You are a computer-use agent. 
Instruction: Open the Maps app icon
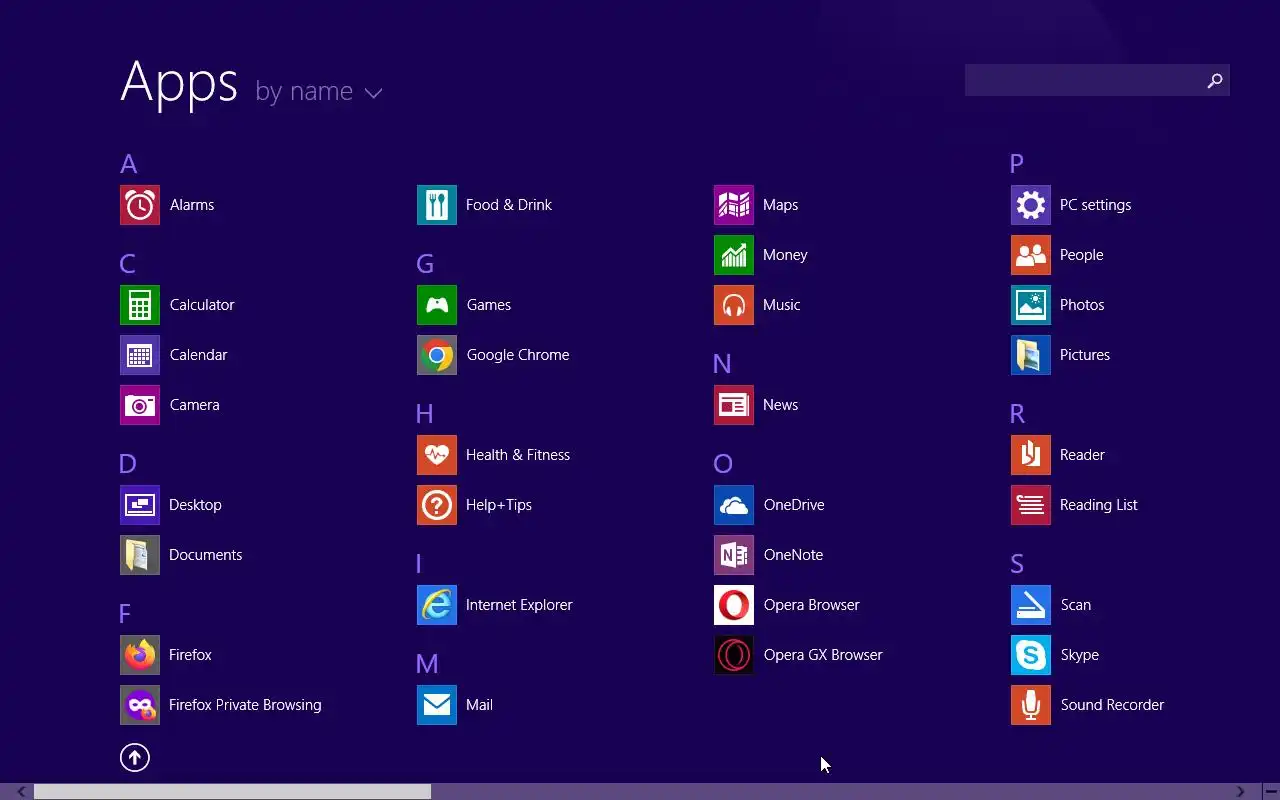(734, 205)
